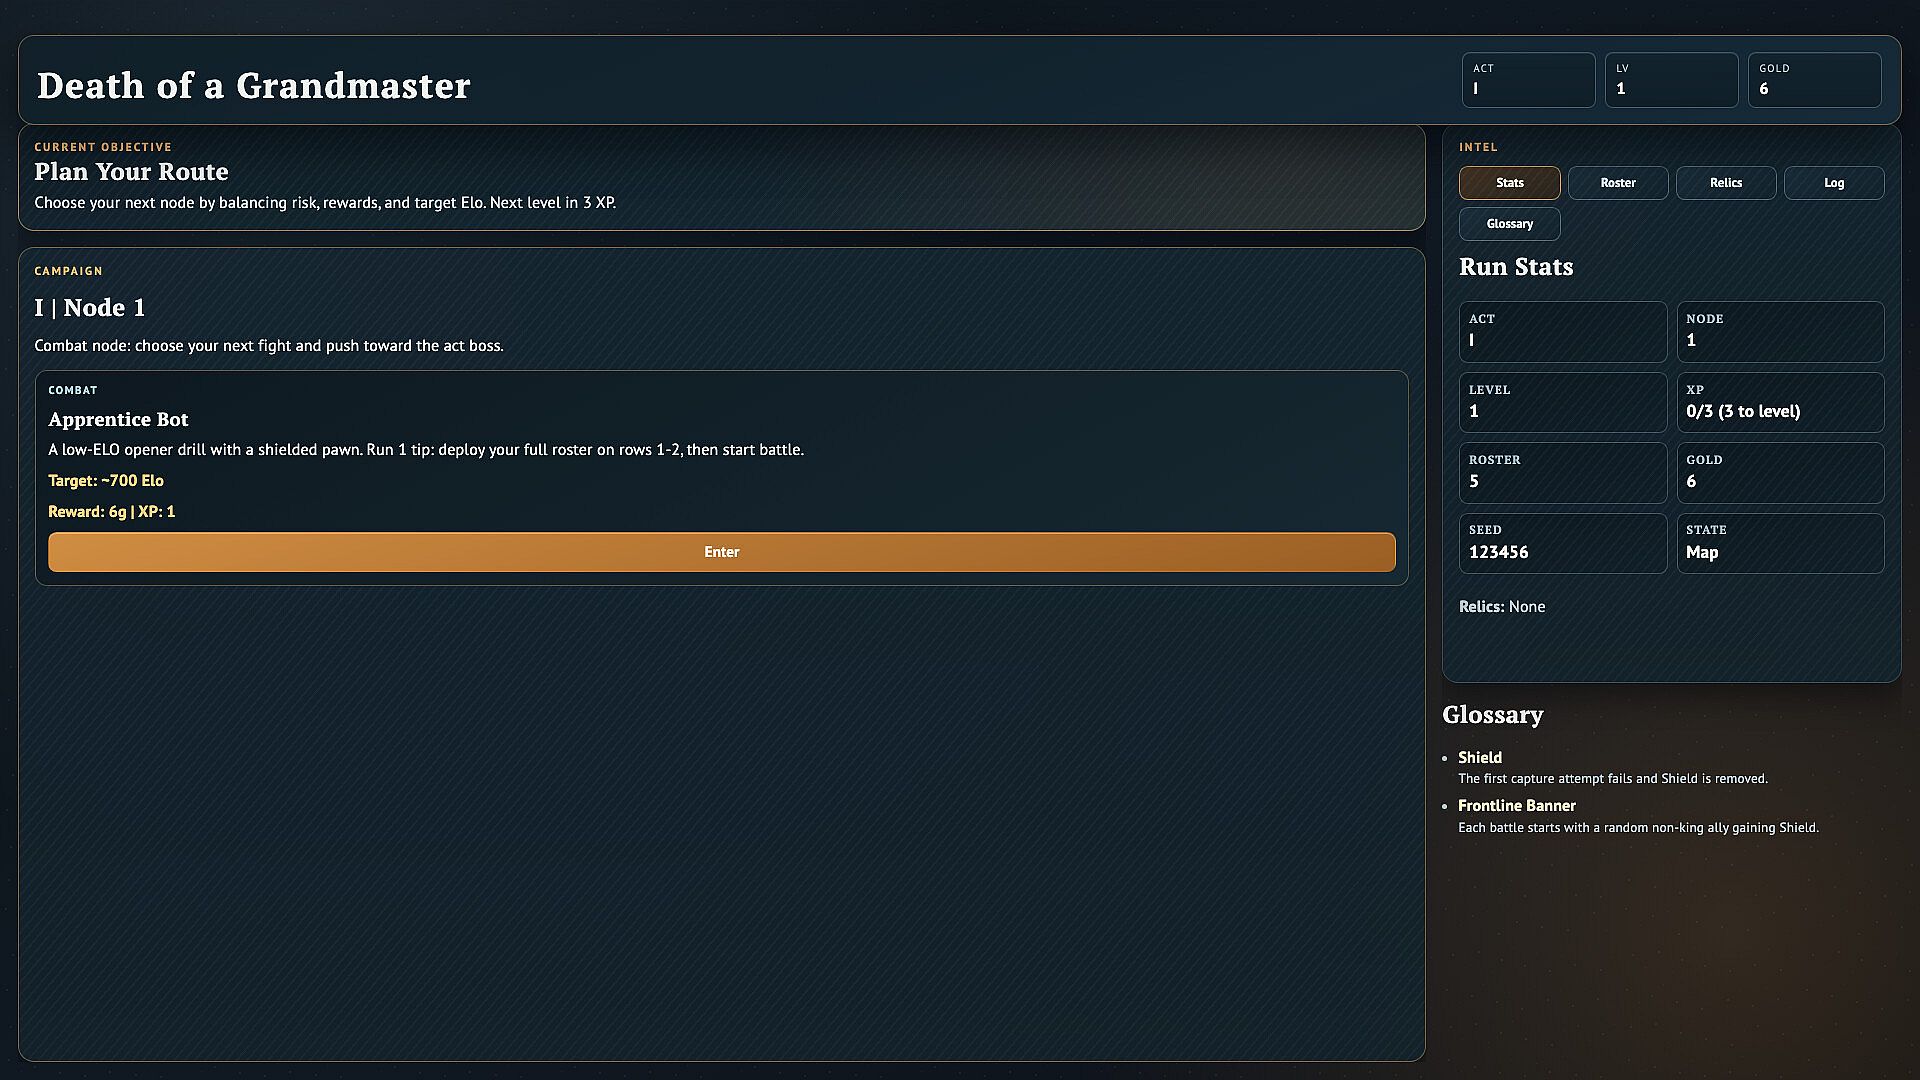Image resolution: width=1920 pixels, height=1080 pixels.
Task: Show the Log tab
Action: pyautogui.click(x=1833, y=183)
